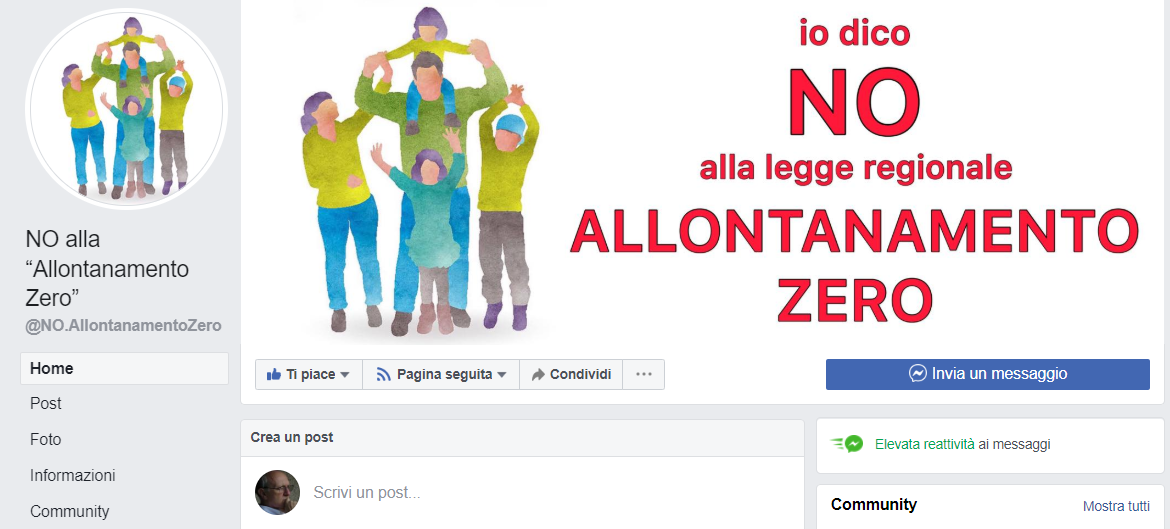The height and width of the screenshot is (529, 1170).
Task: Click the share arrow icon on Condividi
Action: [538, 375]
